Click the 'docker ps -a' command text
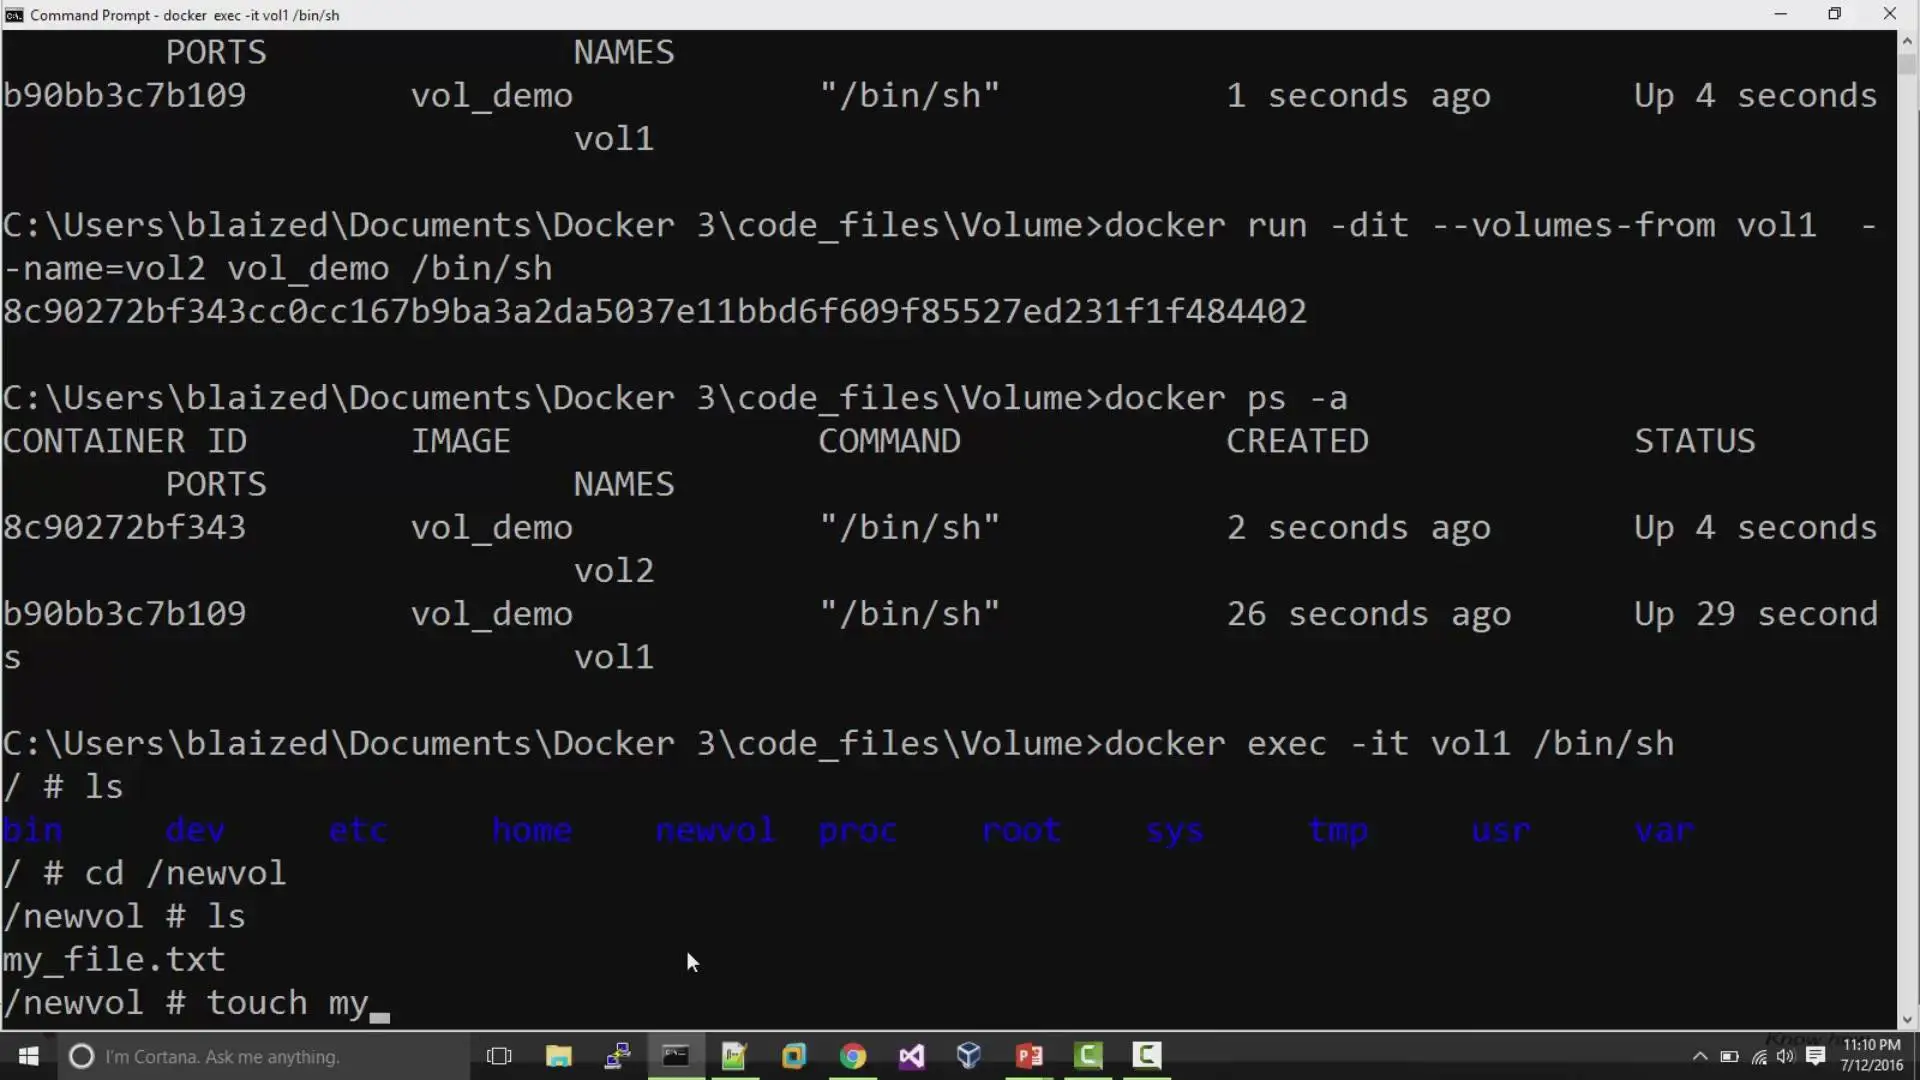Viewport: 1920px width, 1080px height. coord(1226,399)
